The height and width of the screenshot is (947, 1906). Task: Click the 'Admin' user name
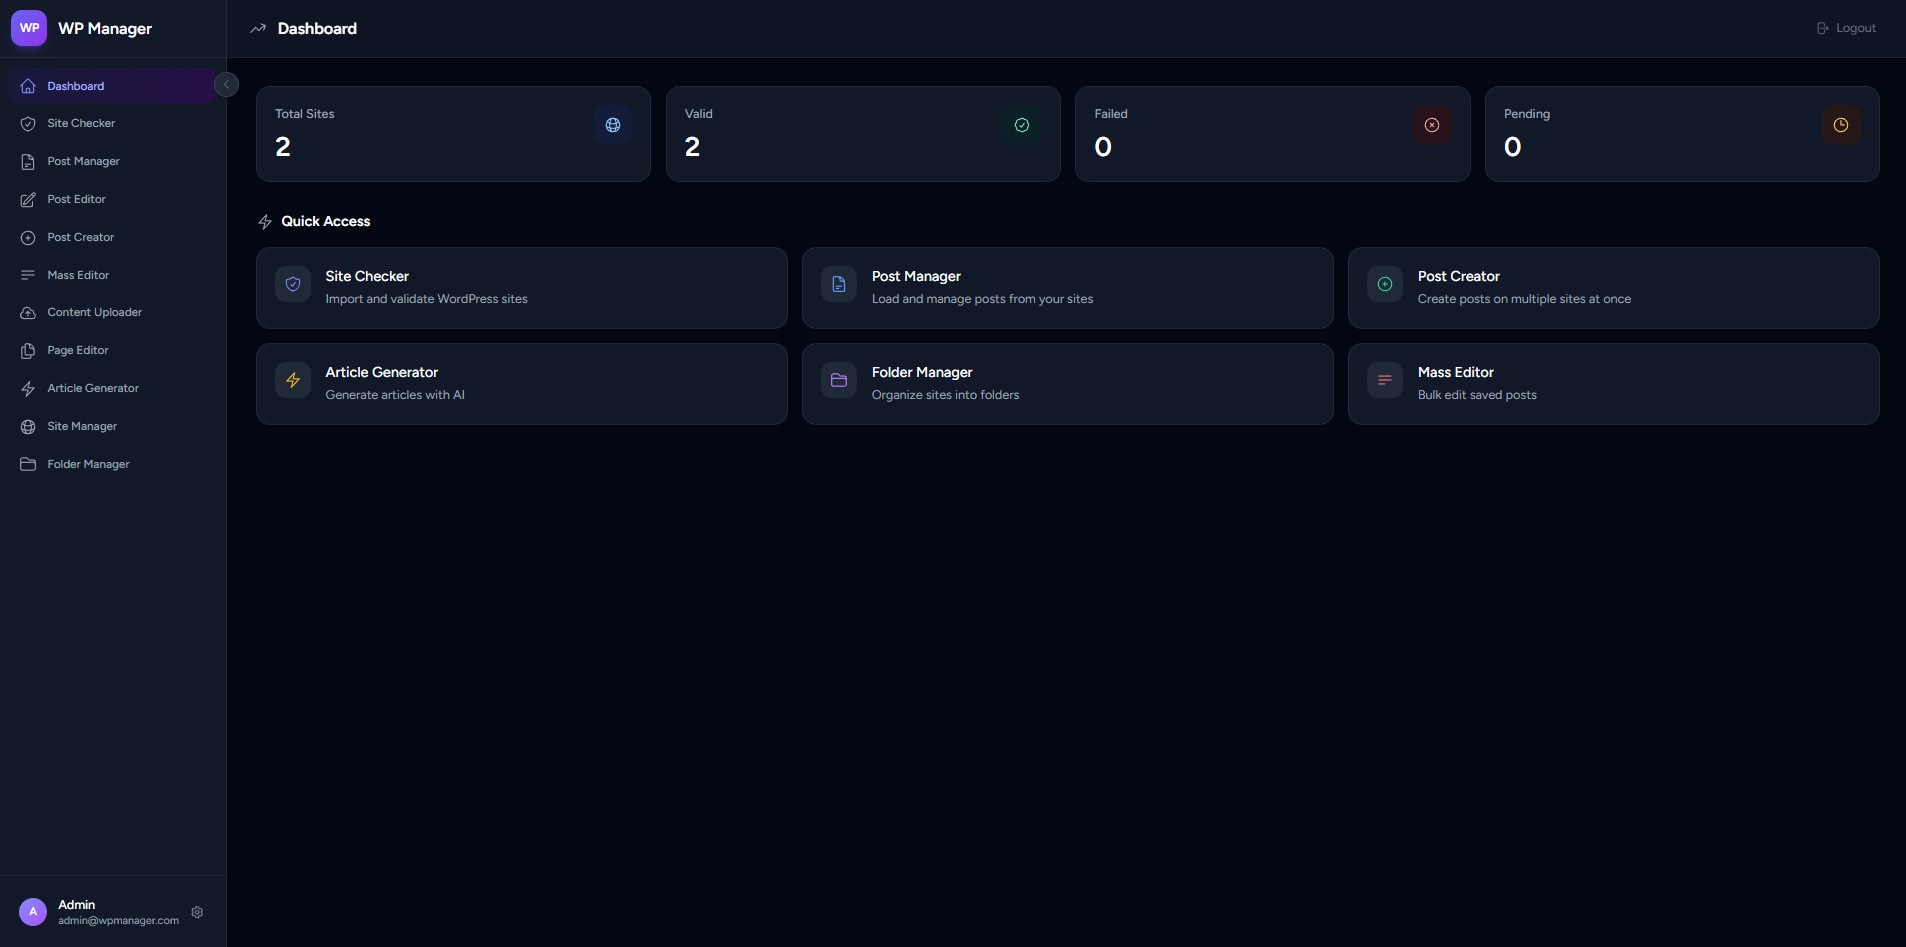click(x=77, y=904)
